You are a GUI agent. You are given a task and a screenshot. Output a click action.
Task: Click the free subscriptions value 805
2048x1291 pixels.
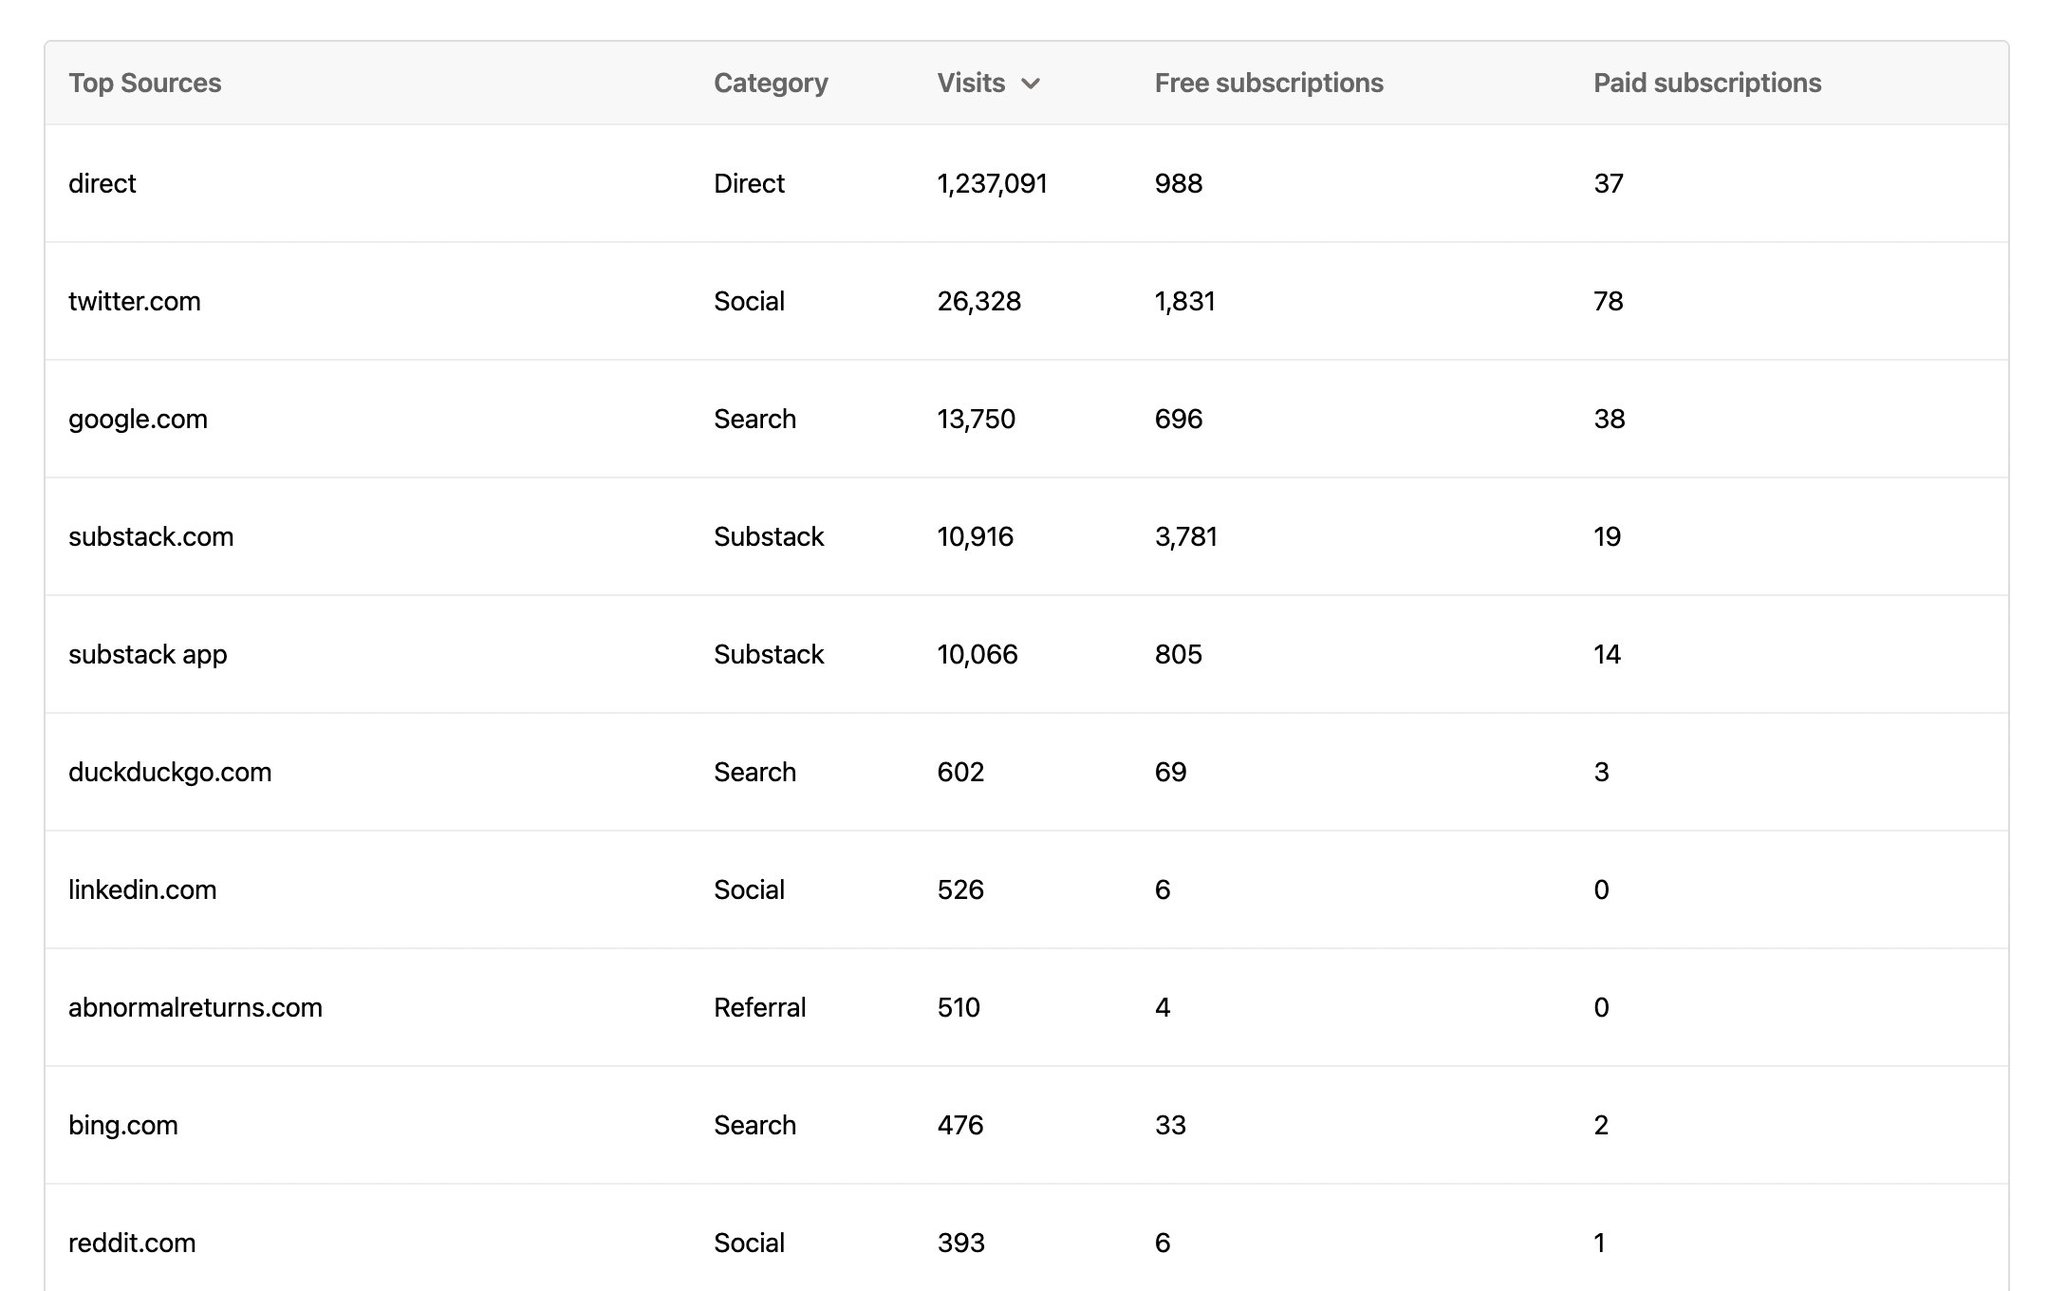tap(1179, 655)
